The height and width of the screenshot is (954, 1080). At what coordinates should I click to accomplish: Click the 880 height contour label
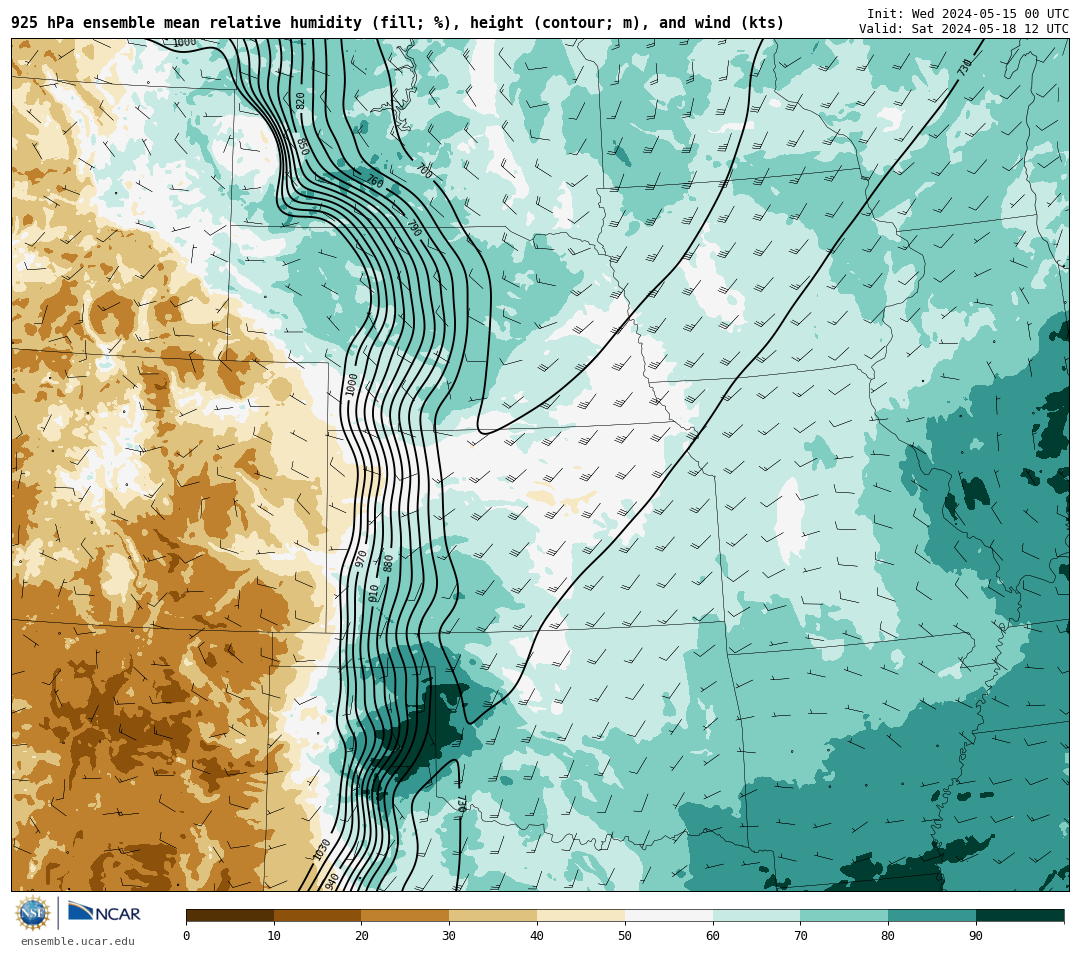tap(388, 563)
